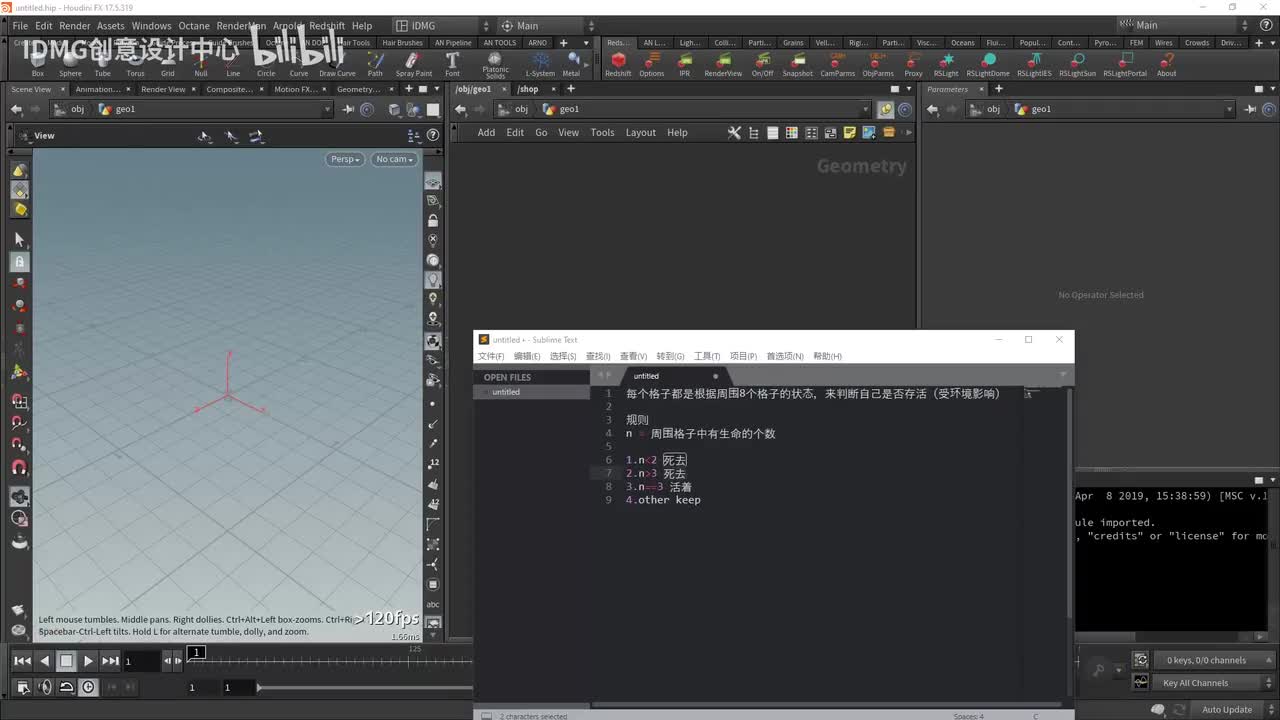Open the Tools menu in network editor
Image resolution: width=1280 pixels, height=720 pixels.
[x=602, y=132]
